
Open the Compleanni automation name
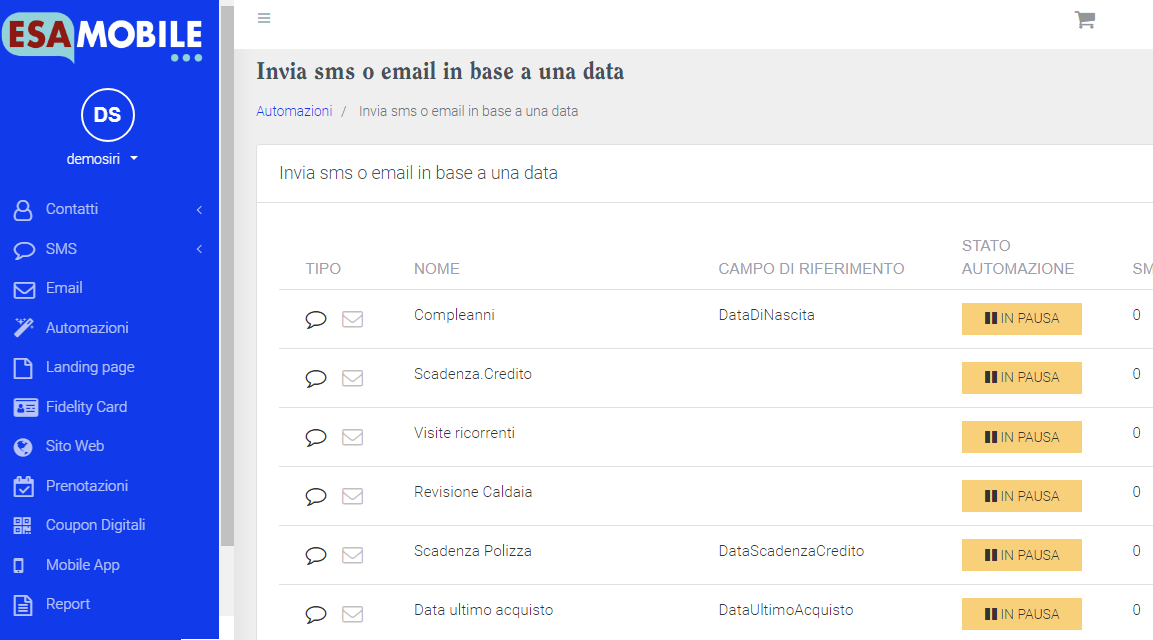tap(454, 315)
